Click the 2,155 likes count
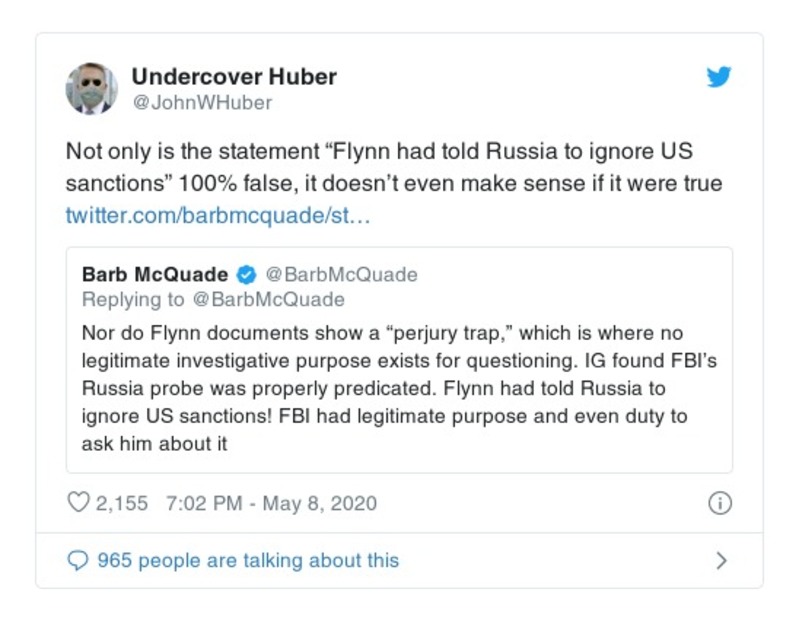This screenshot has width=799, height=624. (122, 503)
